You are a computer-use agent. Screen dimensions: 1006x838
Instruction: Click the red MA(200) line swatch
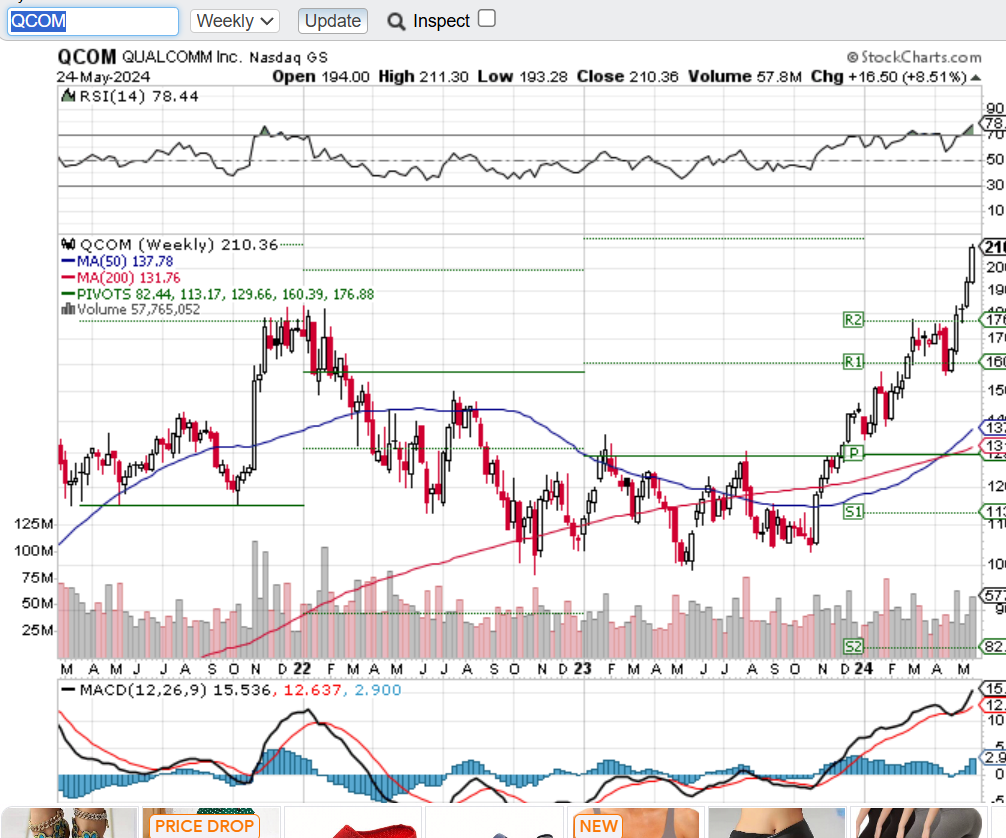click(68, 278)
